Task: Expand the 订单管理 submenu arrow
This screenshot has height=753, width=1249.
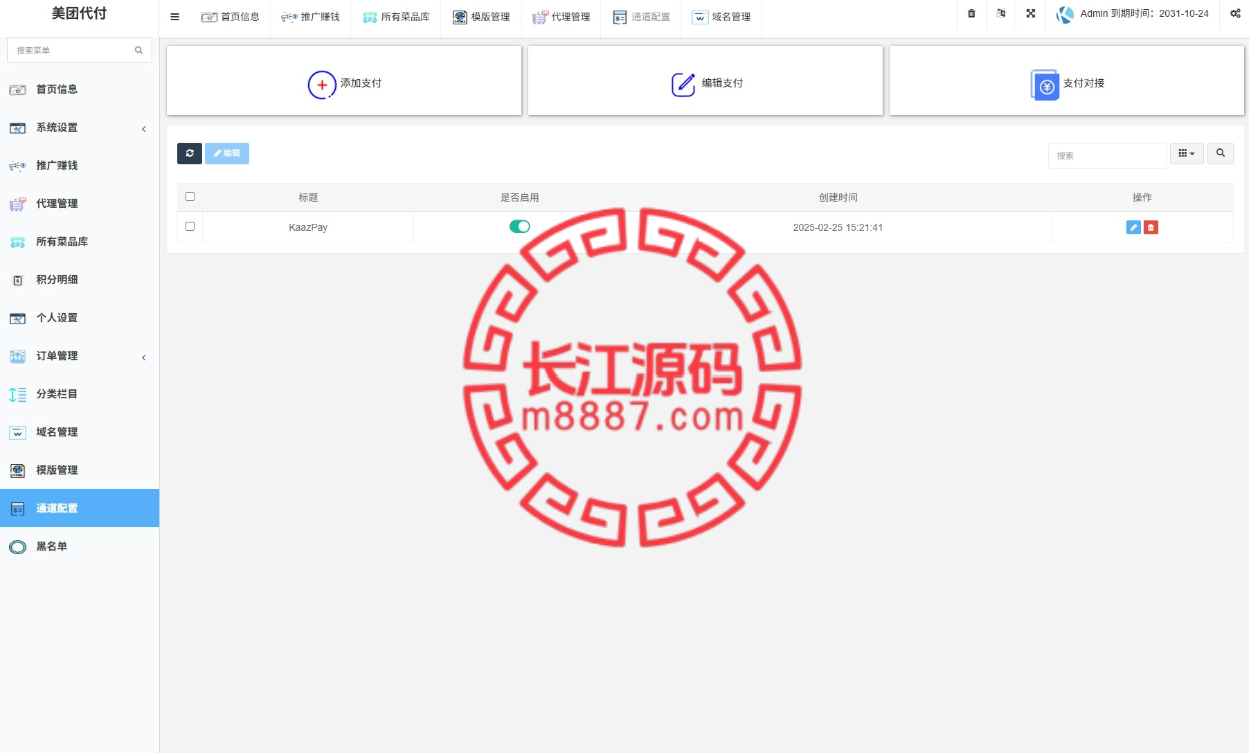Action: (144, 357)
